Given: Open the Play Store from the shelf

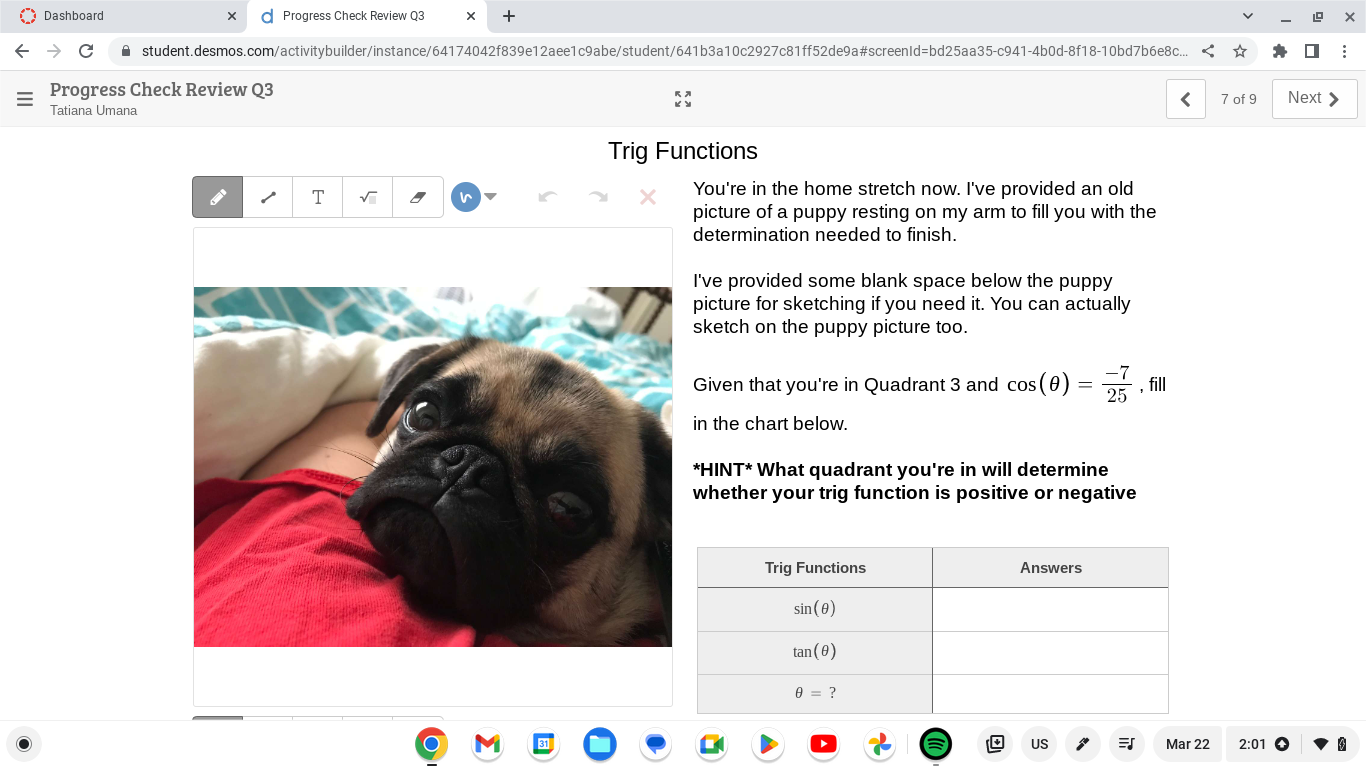Looking at the screenshot, I should 768,744.
